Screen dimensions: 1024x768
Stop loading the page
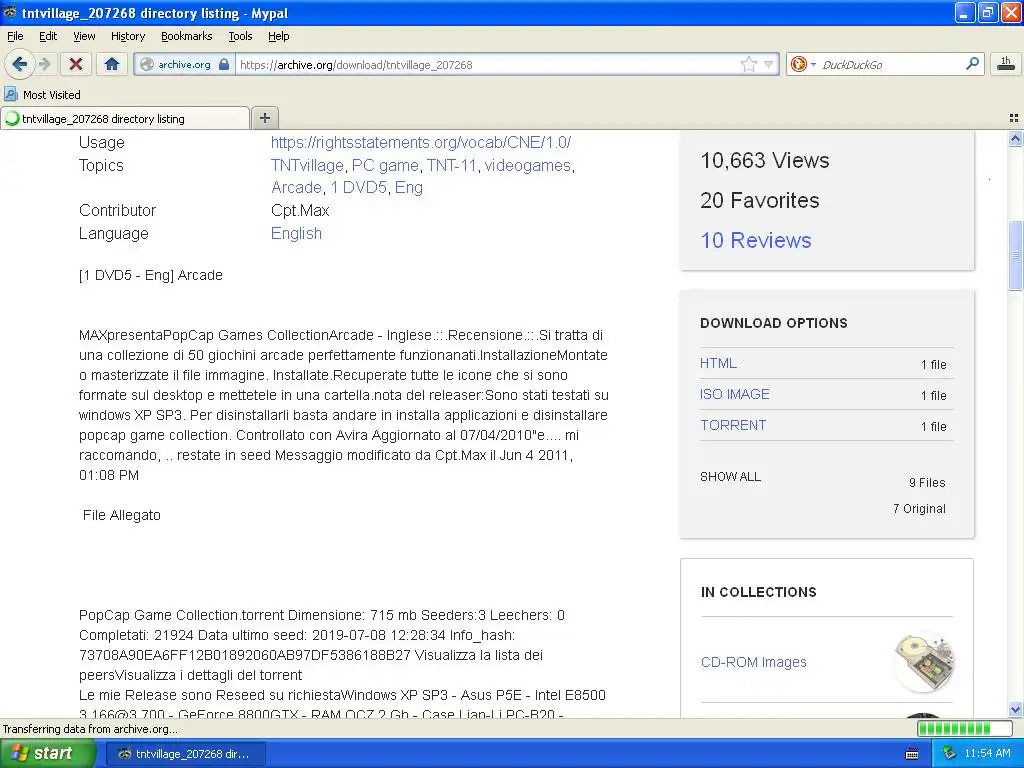tap(76, 64)
